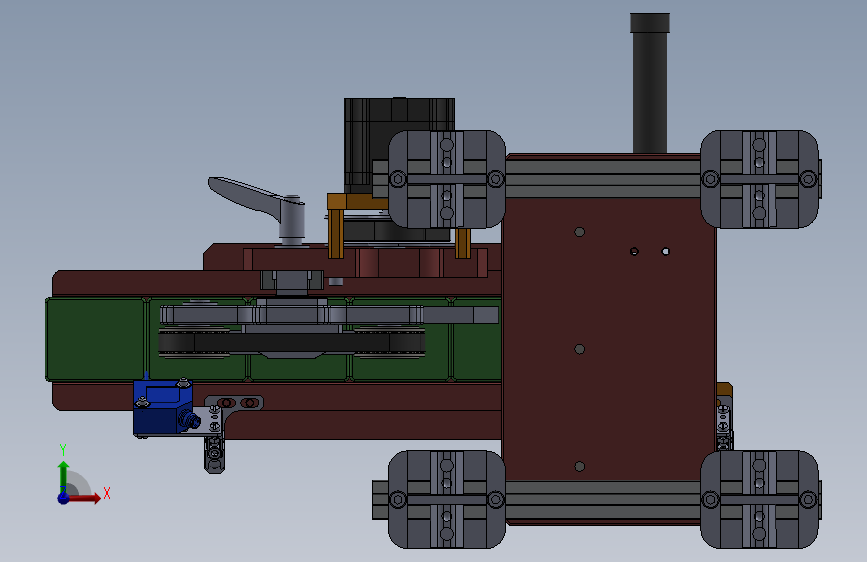Select the green rail's far left end section
The width and height of the screenshot is (867, 562).
coord(95,339)
